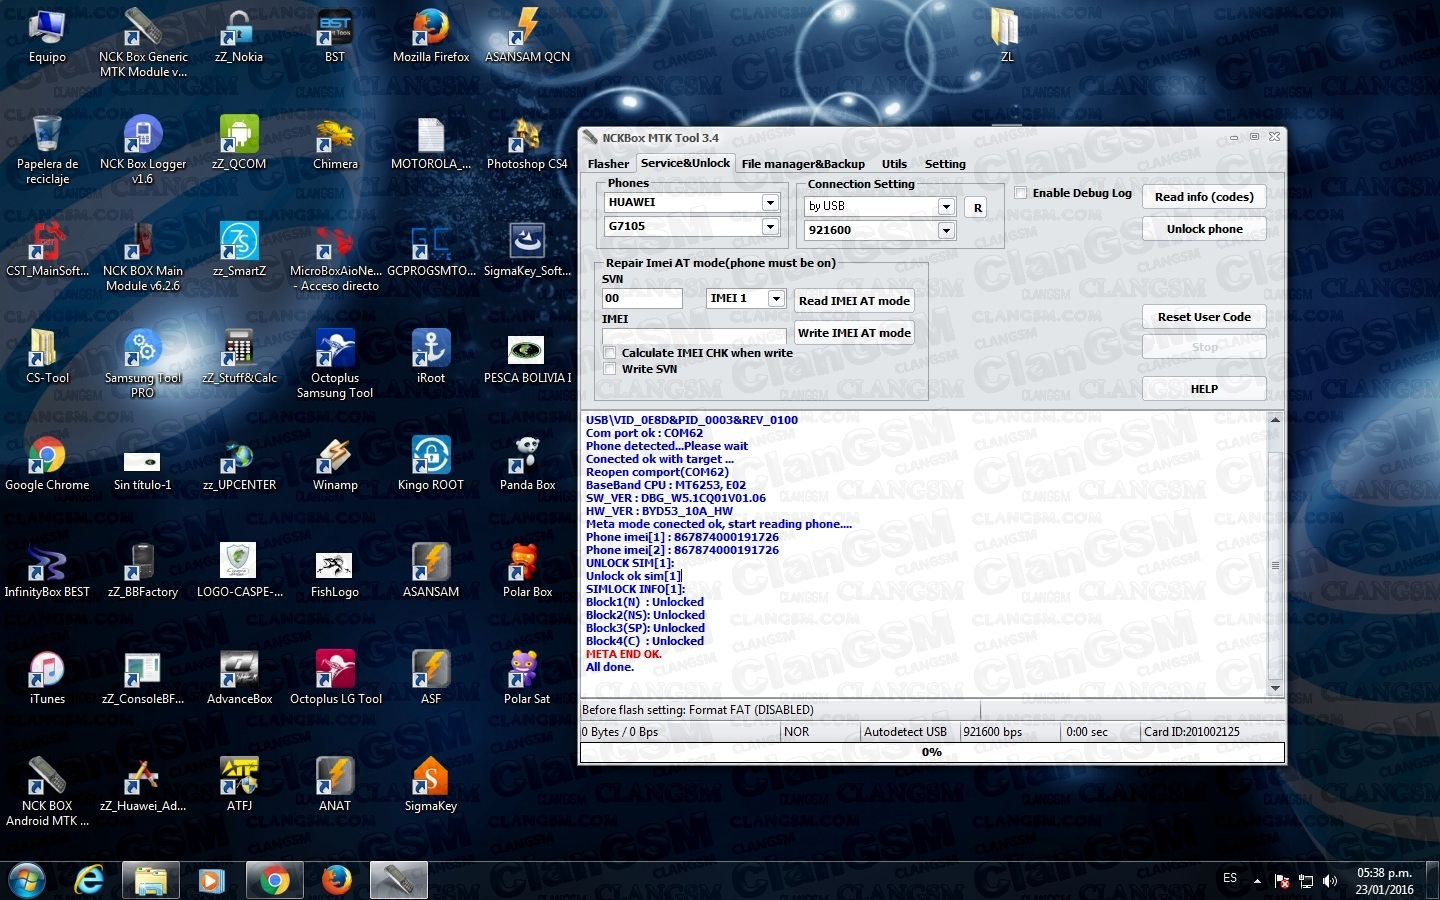Launch Octoplus LG Tool shortcut
This screenshot has height=900, width=1440.
click(x=335, y=678)
